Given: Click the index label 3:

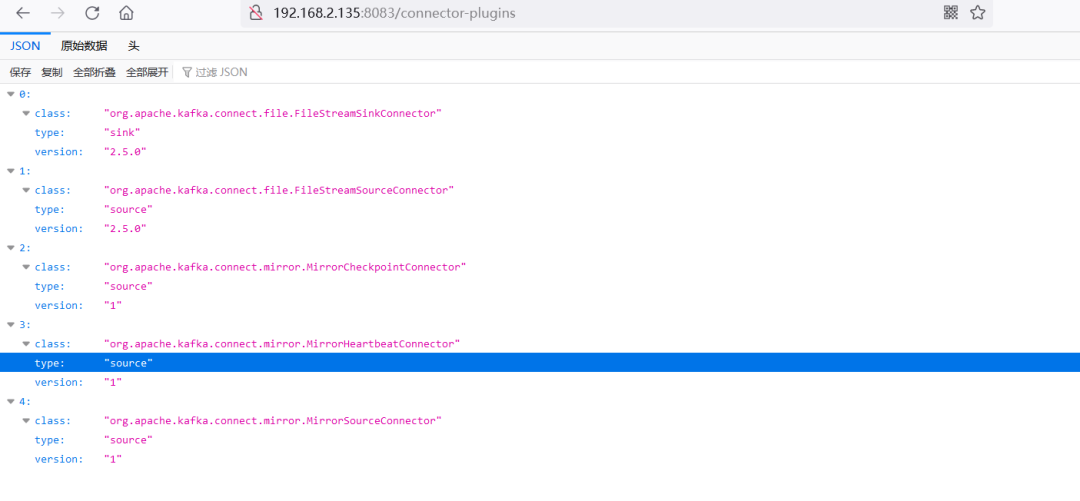Looking at the screenshot, I should [25, 324].
